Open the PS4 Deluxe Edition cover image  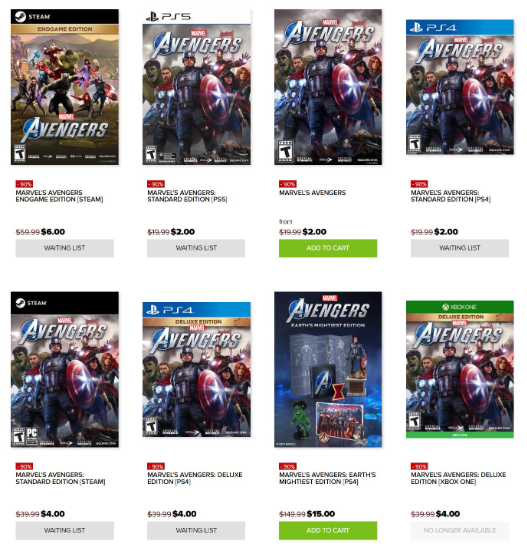[x=196, y=369]
